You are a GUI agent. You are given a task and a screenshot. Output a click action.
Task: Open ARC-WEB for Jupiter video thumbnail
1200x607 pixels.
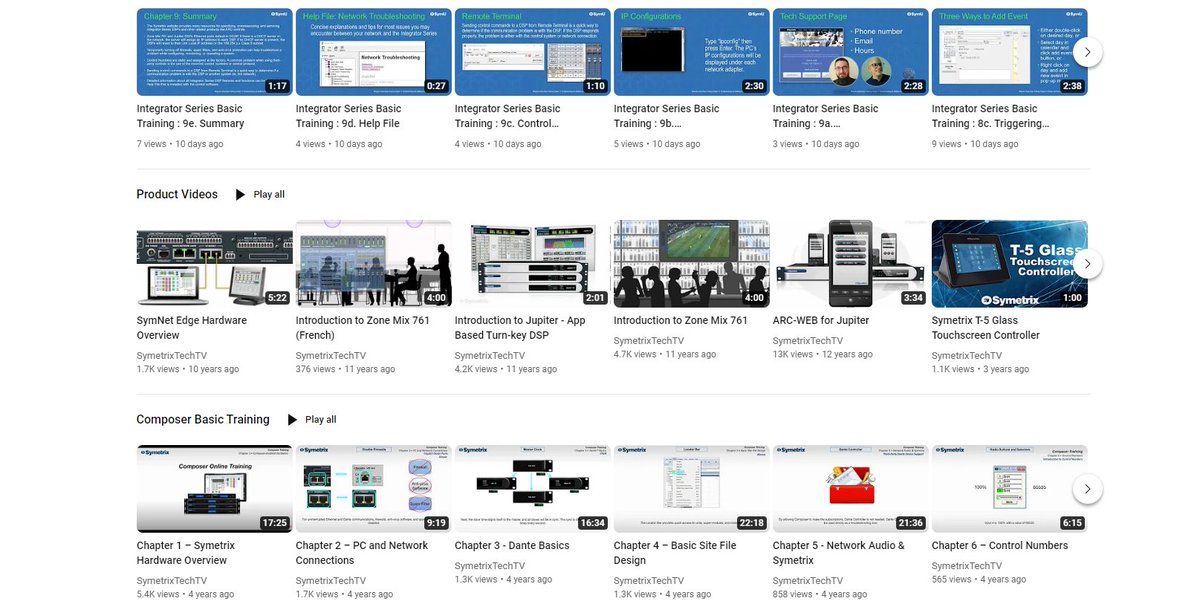(x=851, y=264)
